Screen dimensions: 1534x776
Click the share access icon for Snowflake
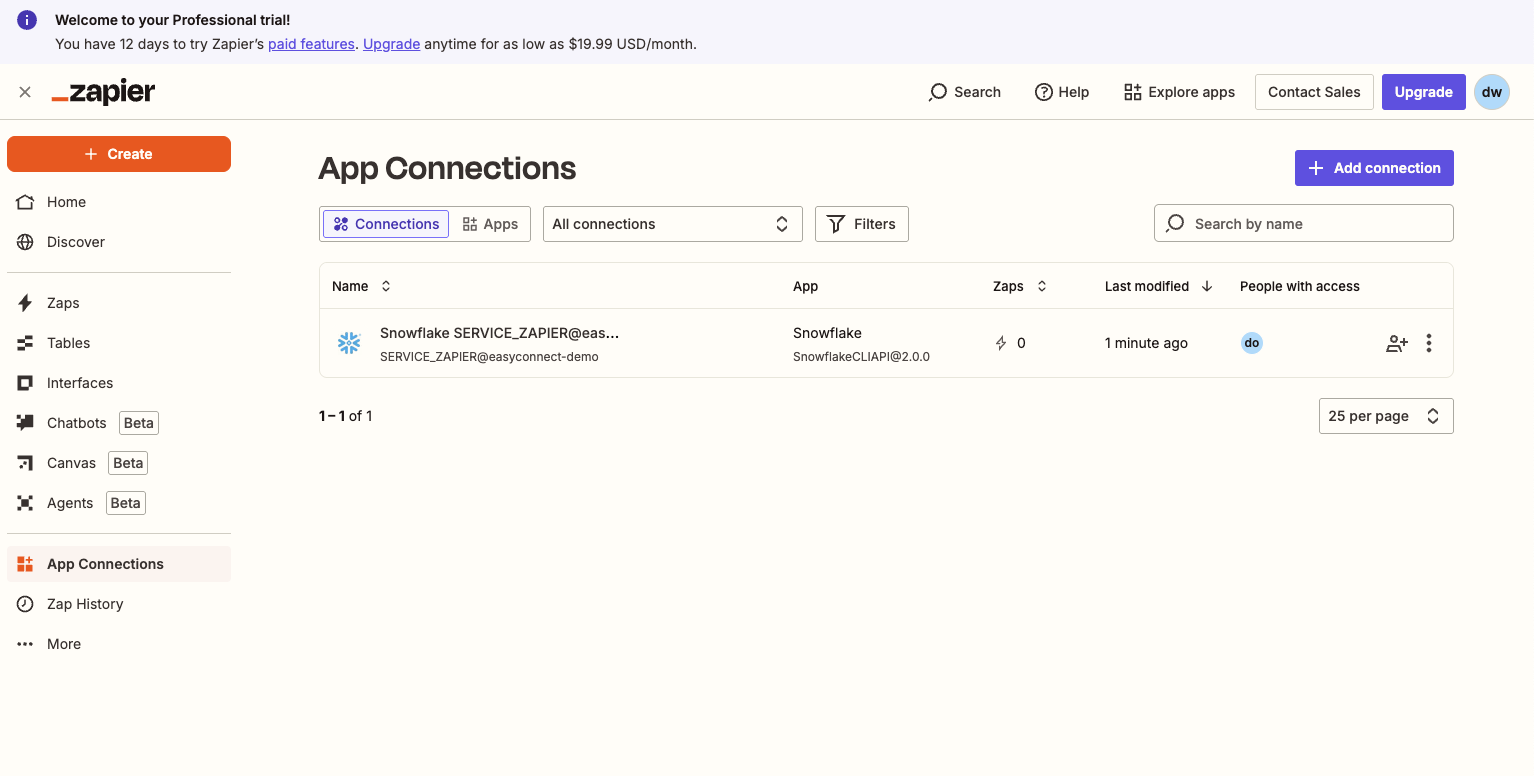click(x=1397, y=343)
